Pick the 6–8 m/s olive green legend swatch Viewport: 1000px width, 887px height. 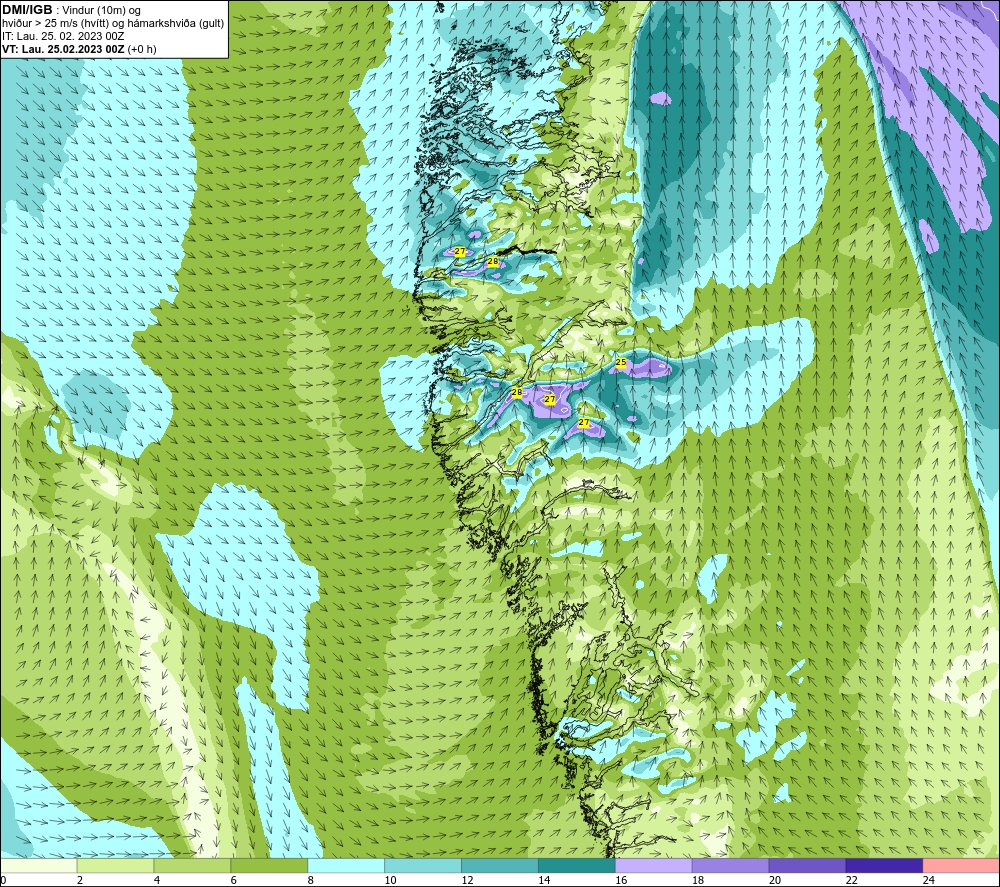[269, 866]
